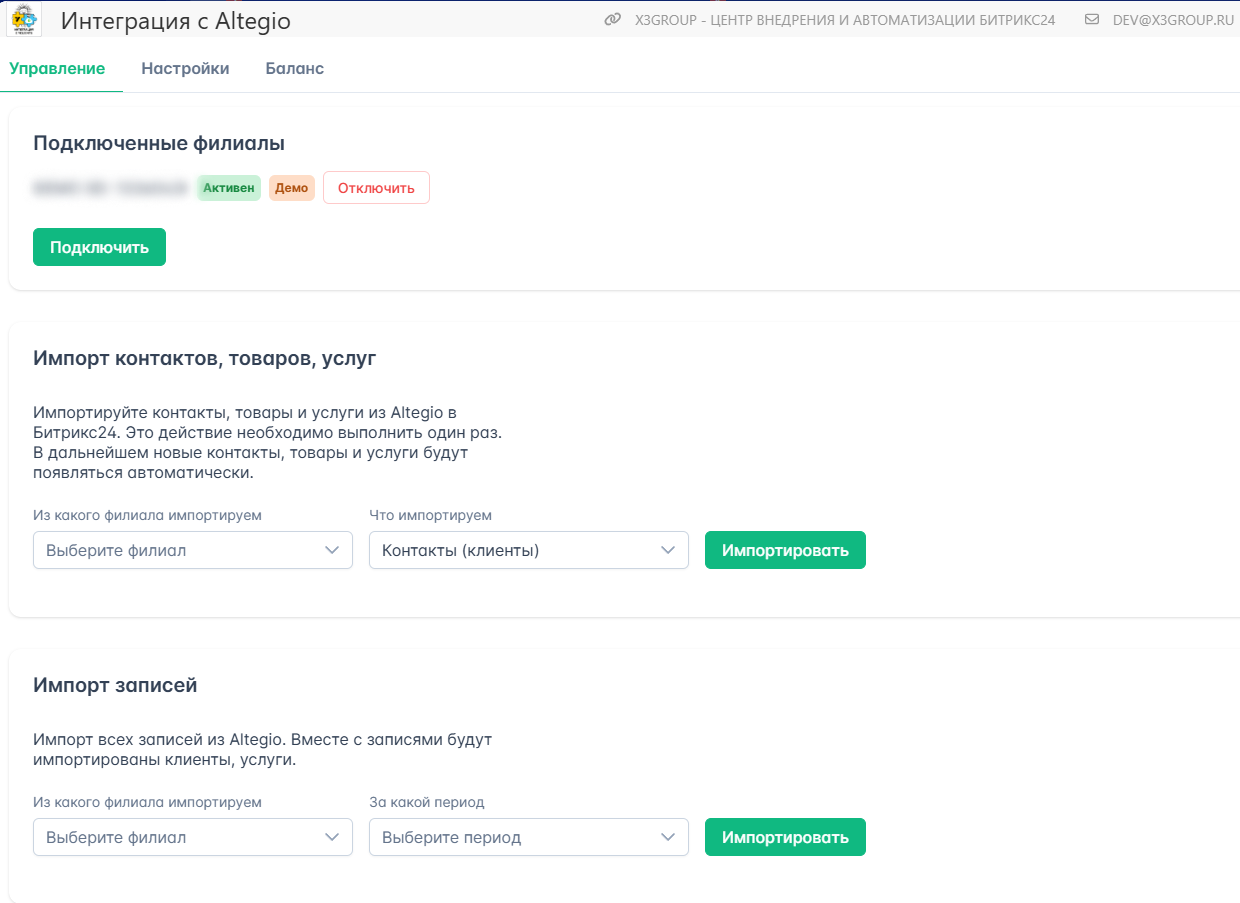This screenshot has width=1240, height=903.
Task: Click Импортировать in contacts, products, services section
Action: point(785,550)
